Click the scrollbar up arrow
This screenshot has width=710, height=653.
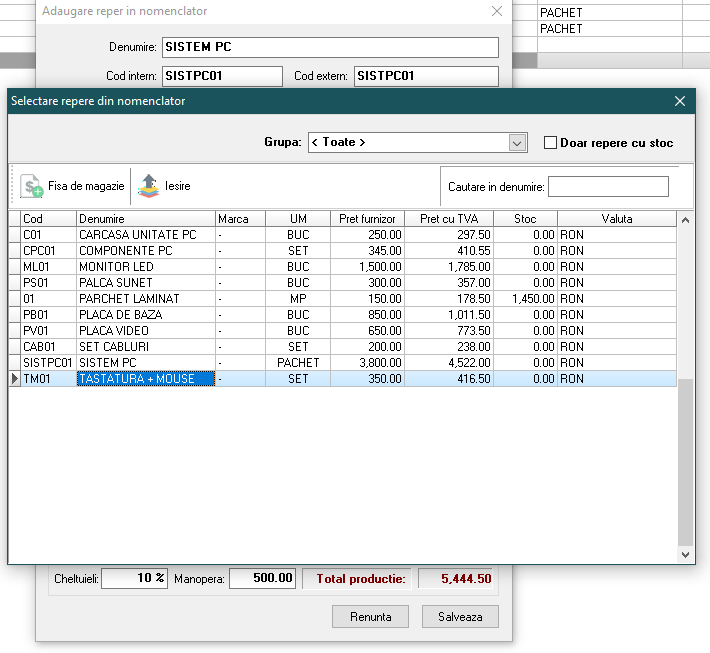tap(685, 220)
